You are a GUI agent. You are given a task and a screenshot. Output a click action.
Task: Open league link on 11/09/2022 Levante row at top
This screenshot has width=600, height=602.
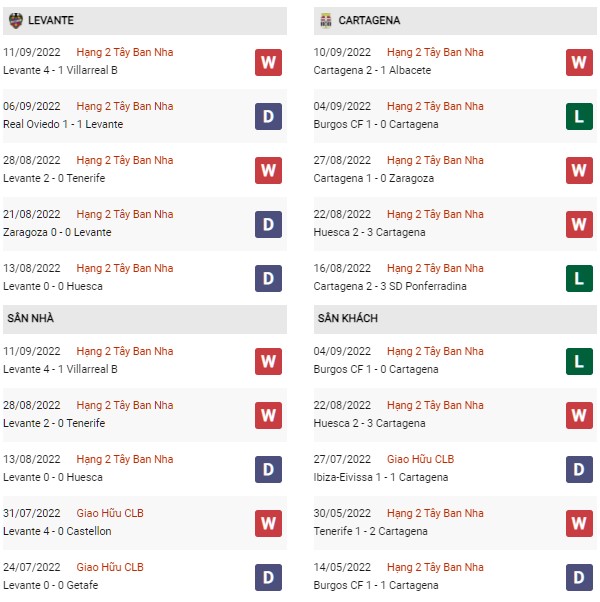(125, 52)
